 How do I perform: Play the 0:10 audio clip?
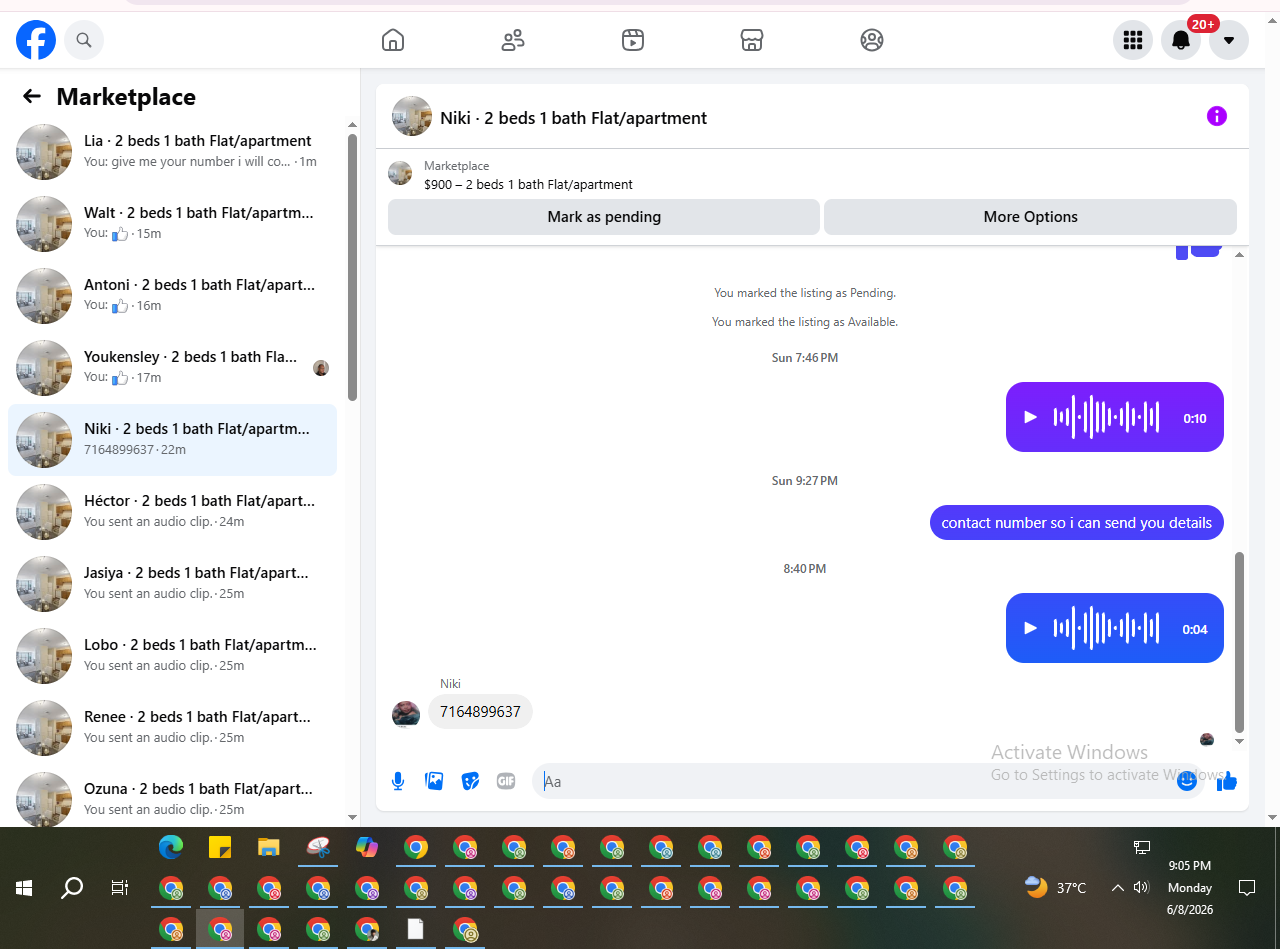click(1031, 417)
